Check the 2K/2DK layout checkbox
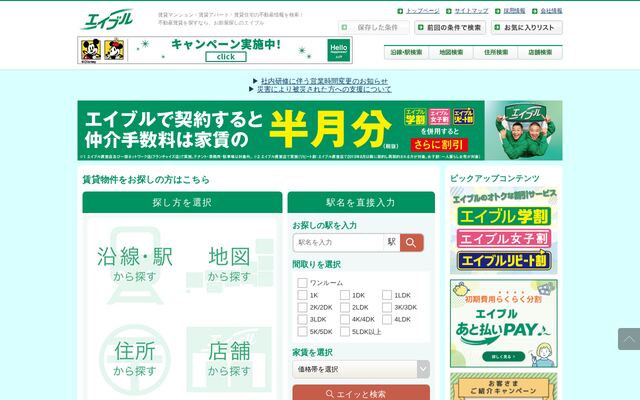 point(302,307)
